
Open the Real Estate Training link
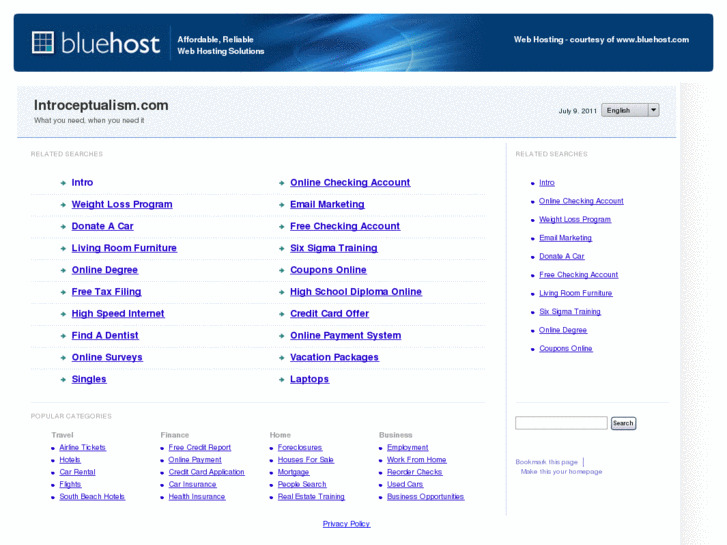(312, 496)
